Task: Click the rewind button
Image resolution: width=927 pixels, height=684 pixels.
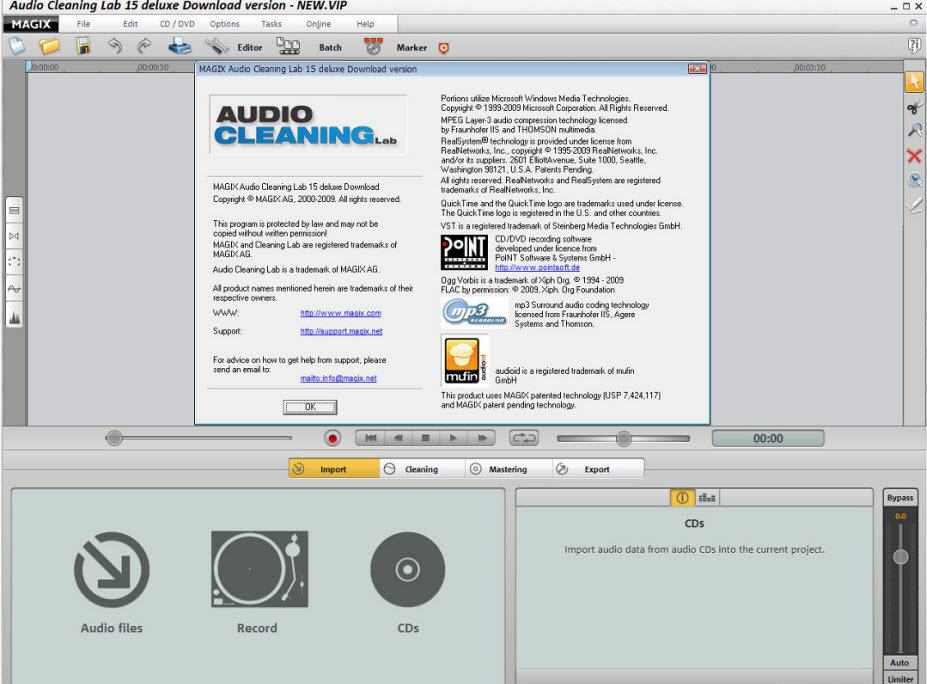Action: 398,438
